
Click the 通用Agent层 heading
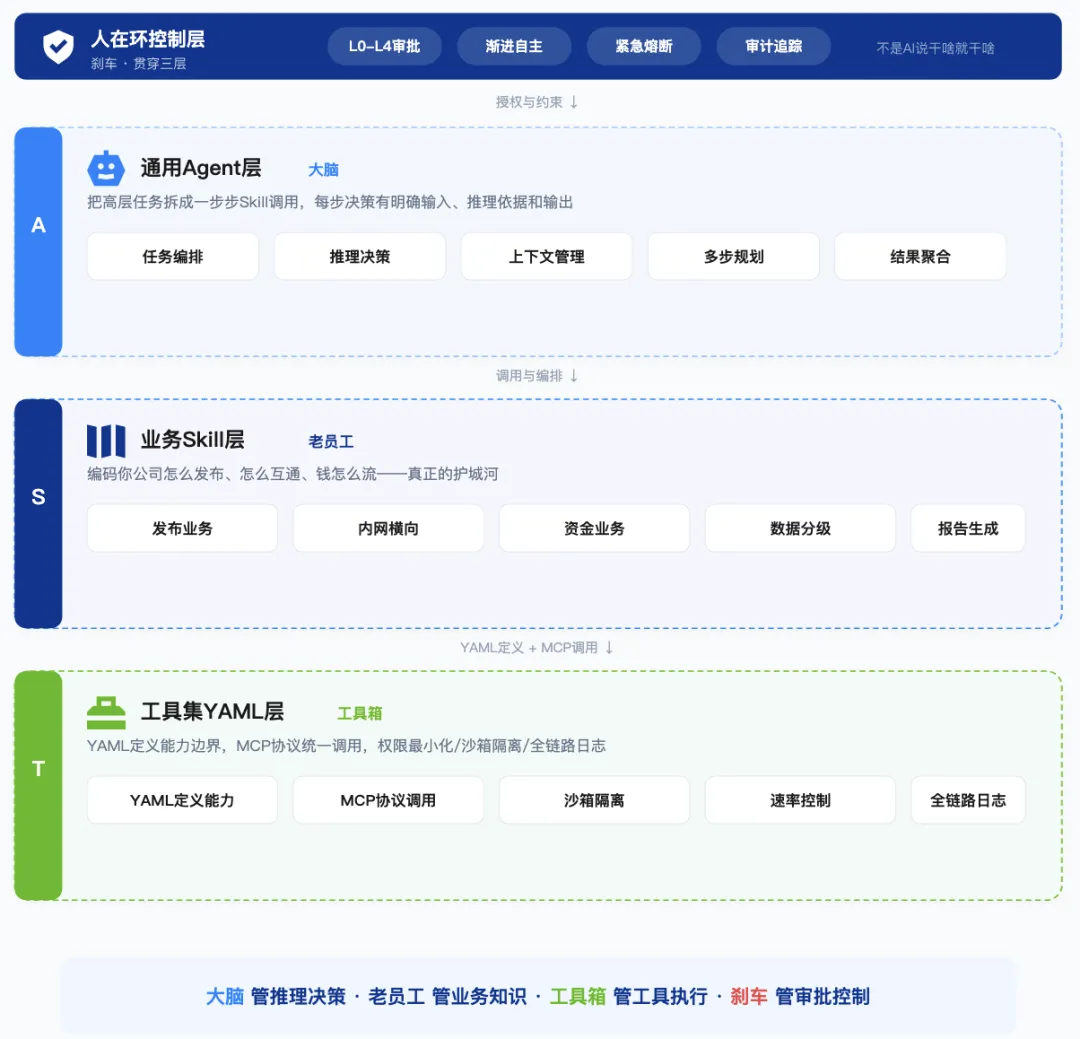pyautogui.click(x=201, y=167)
